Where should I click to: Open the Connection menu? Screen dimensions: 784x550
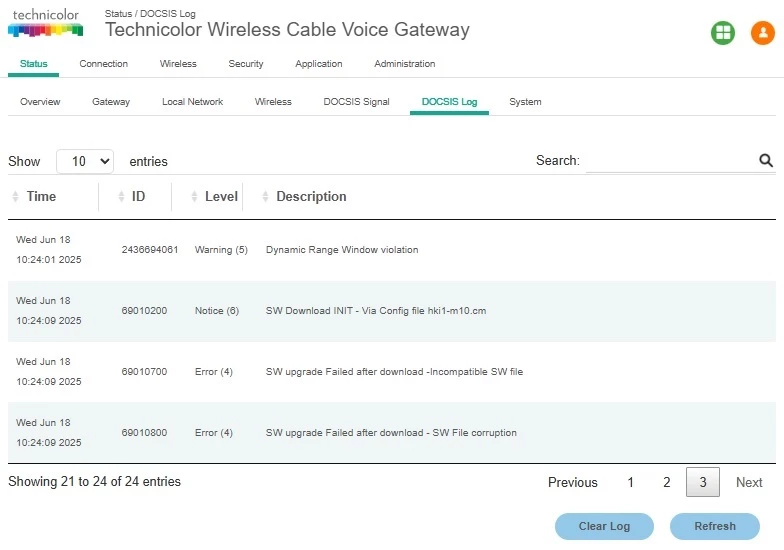pyautogui.click(x=104, y=64)
